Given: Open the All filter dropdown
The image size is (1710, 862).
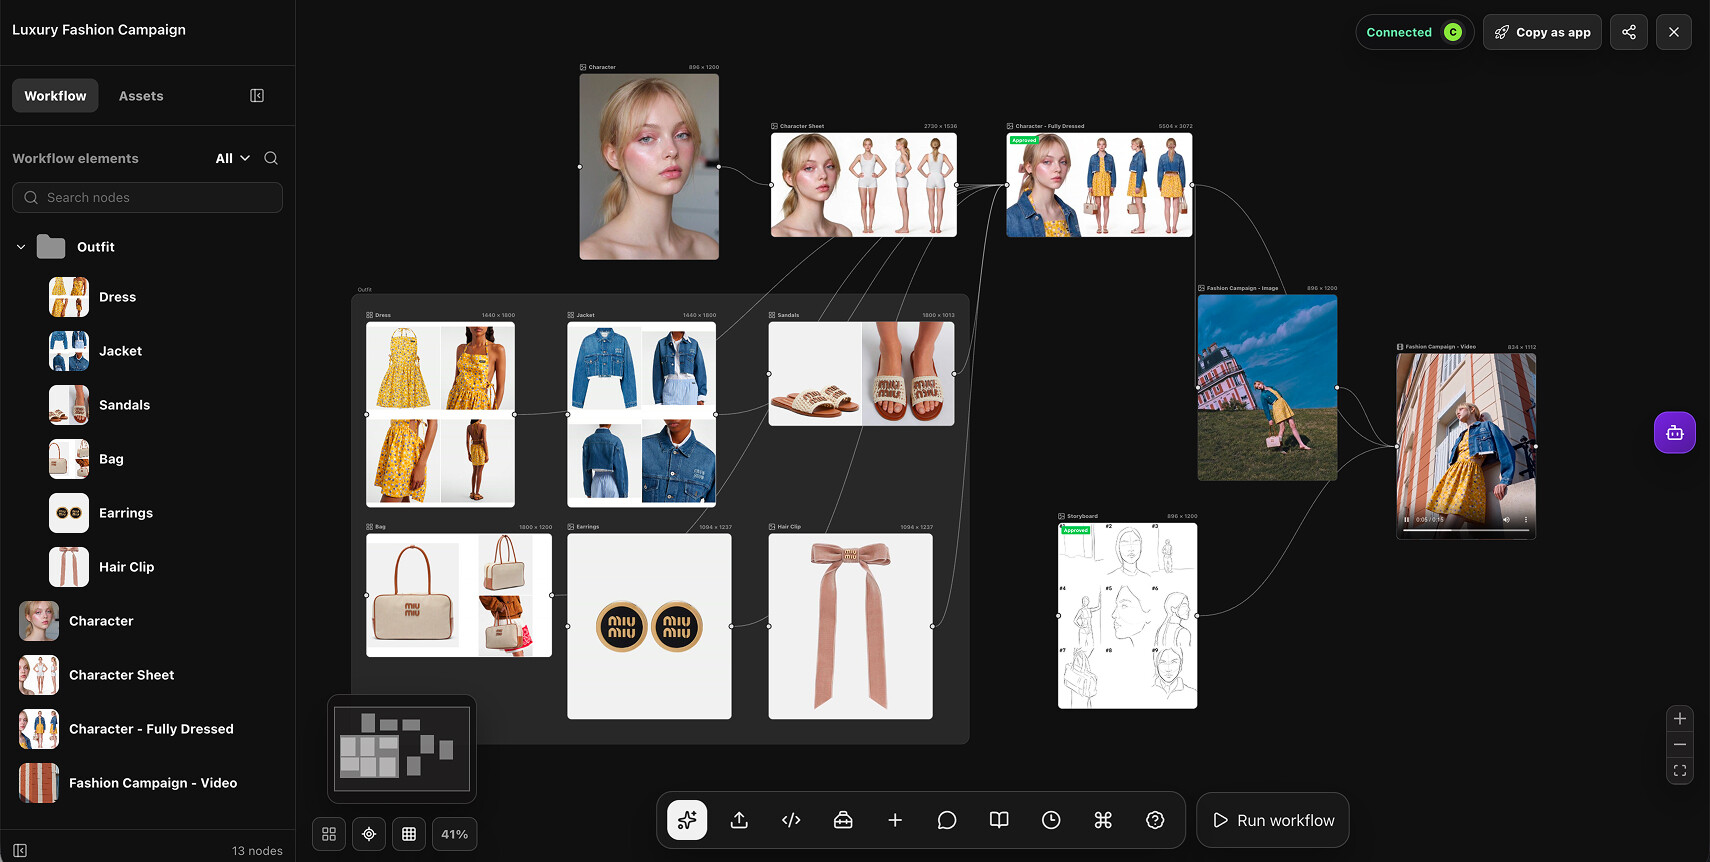Looking at the screenshot, I should click(233, 158).
